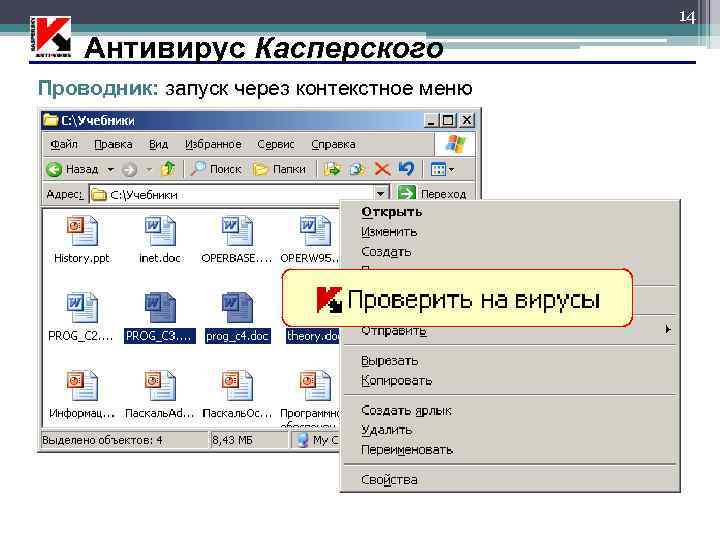This screenshot has width=720, height=540.
Task: Click the Forward arrow icon in toolbar
Action: (x=129, y=170)
